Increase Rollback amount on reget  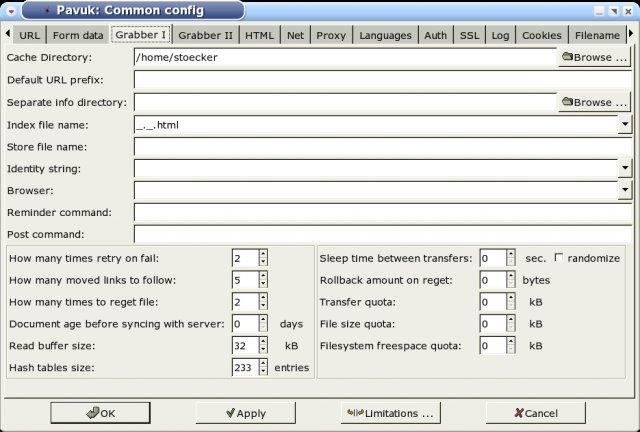[511, 276]
